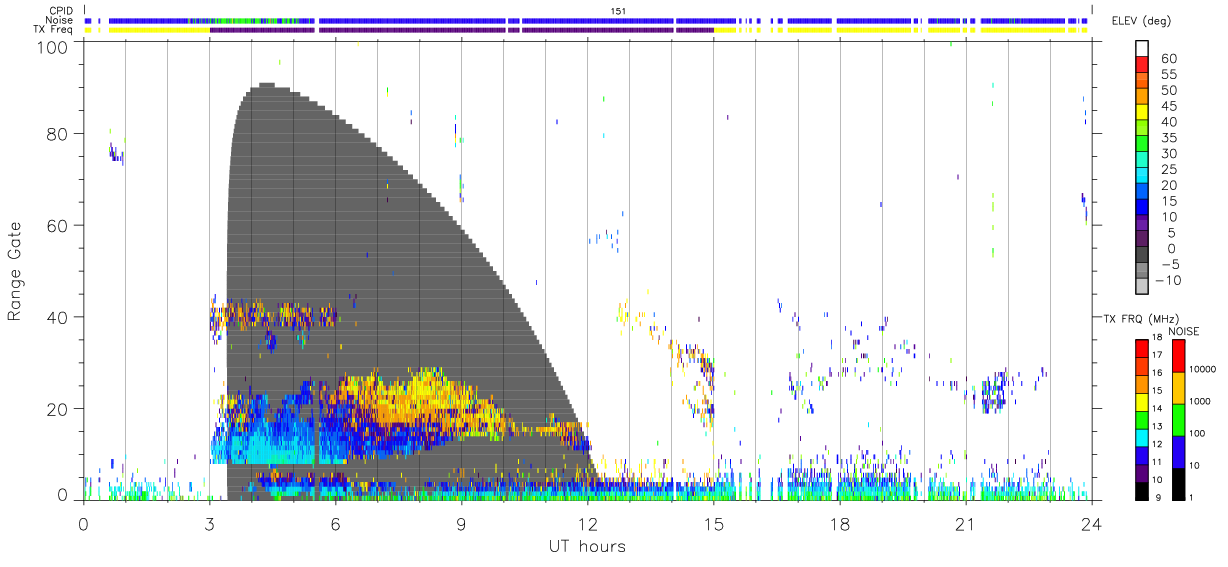Viewport: 1228px width, 567px height.
Task: Click the ELEV colorbar label '35'
Action: coord(1168,138)
